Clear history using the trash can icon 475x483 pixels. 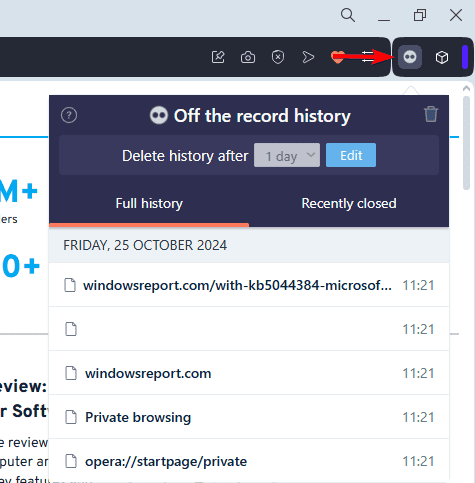(431, 114)
